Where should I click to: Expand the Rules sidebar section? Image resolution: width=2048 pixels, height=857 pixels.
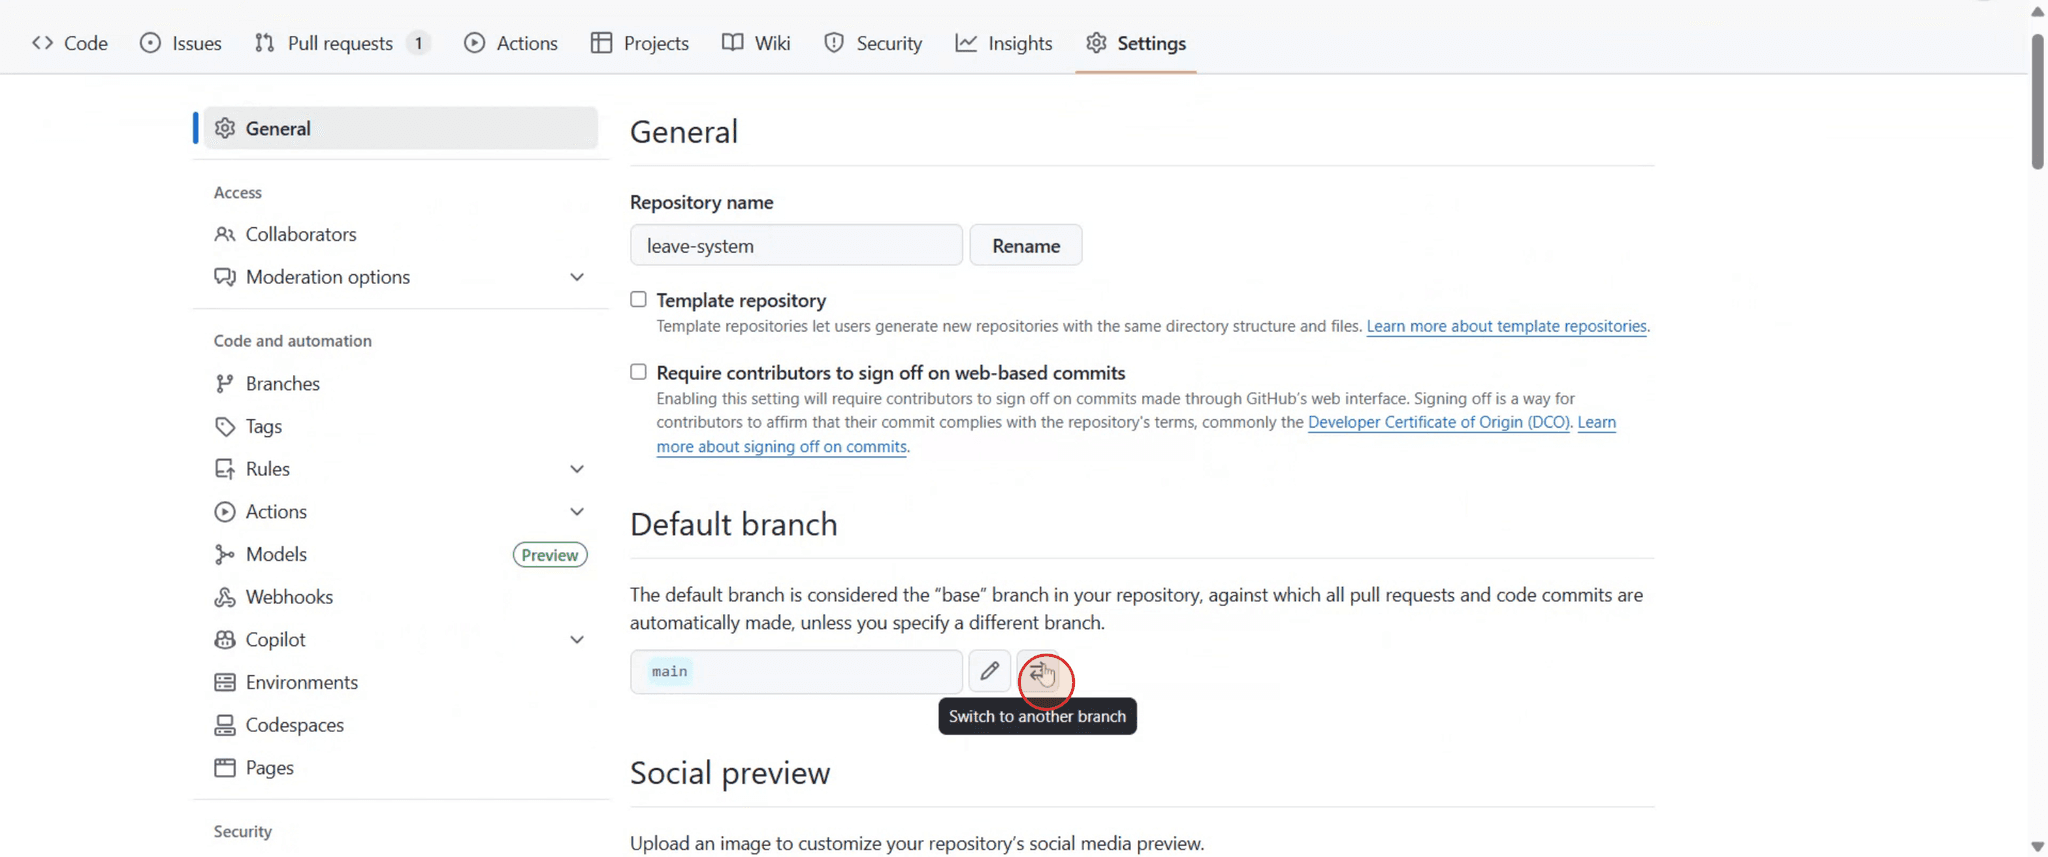(578, 468)
